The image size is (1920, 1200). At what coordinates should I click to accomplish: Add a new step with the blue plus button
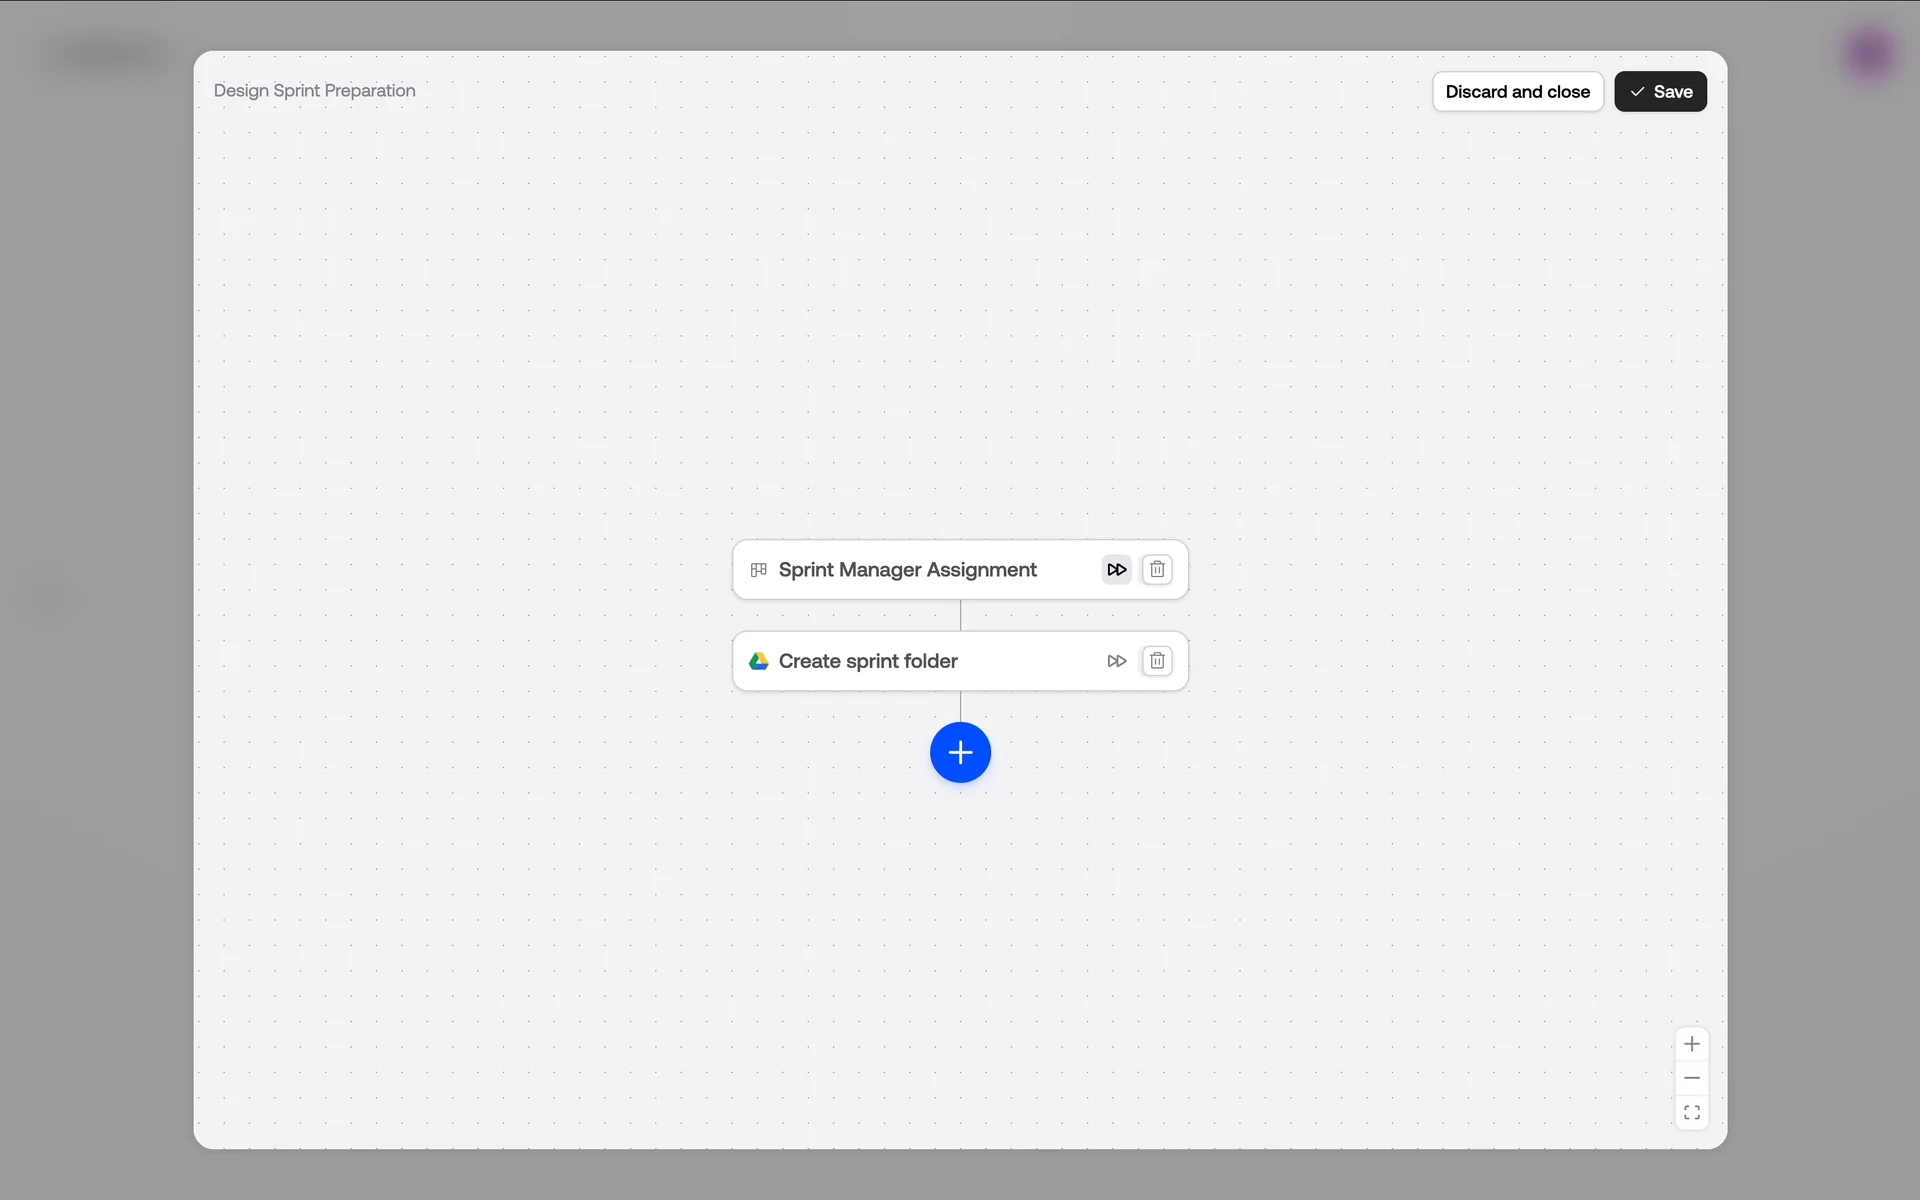(x=960, y=752)
